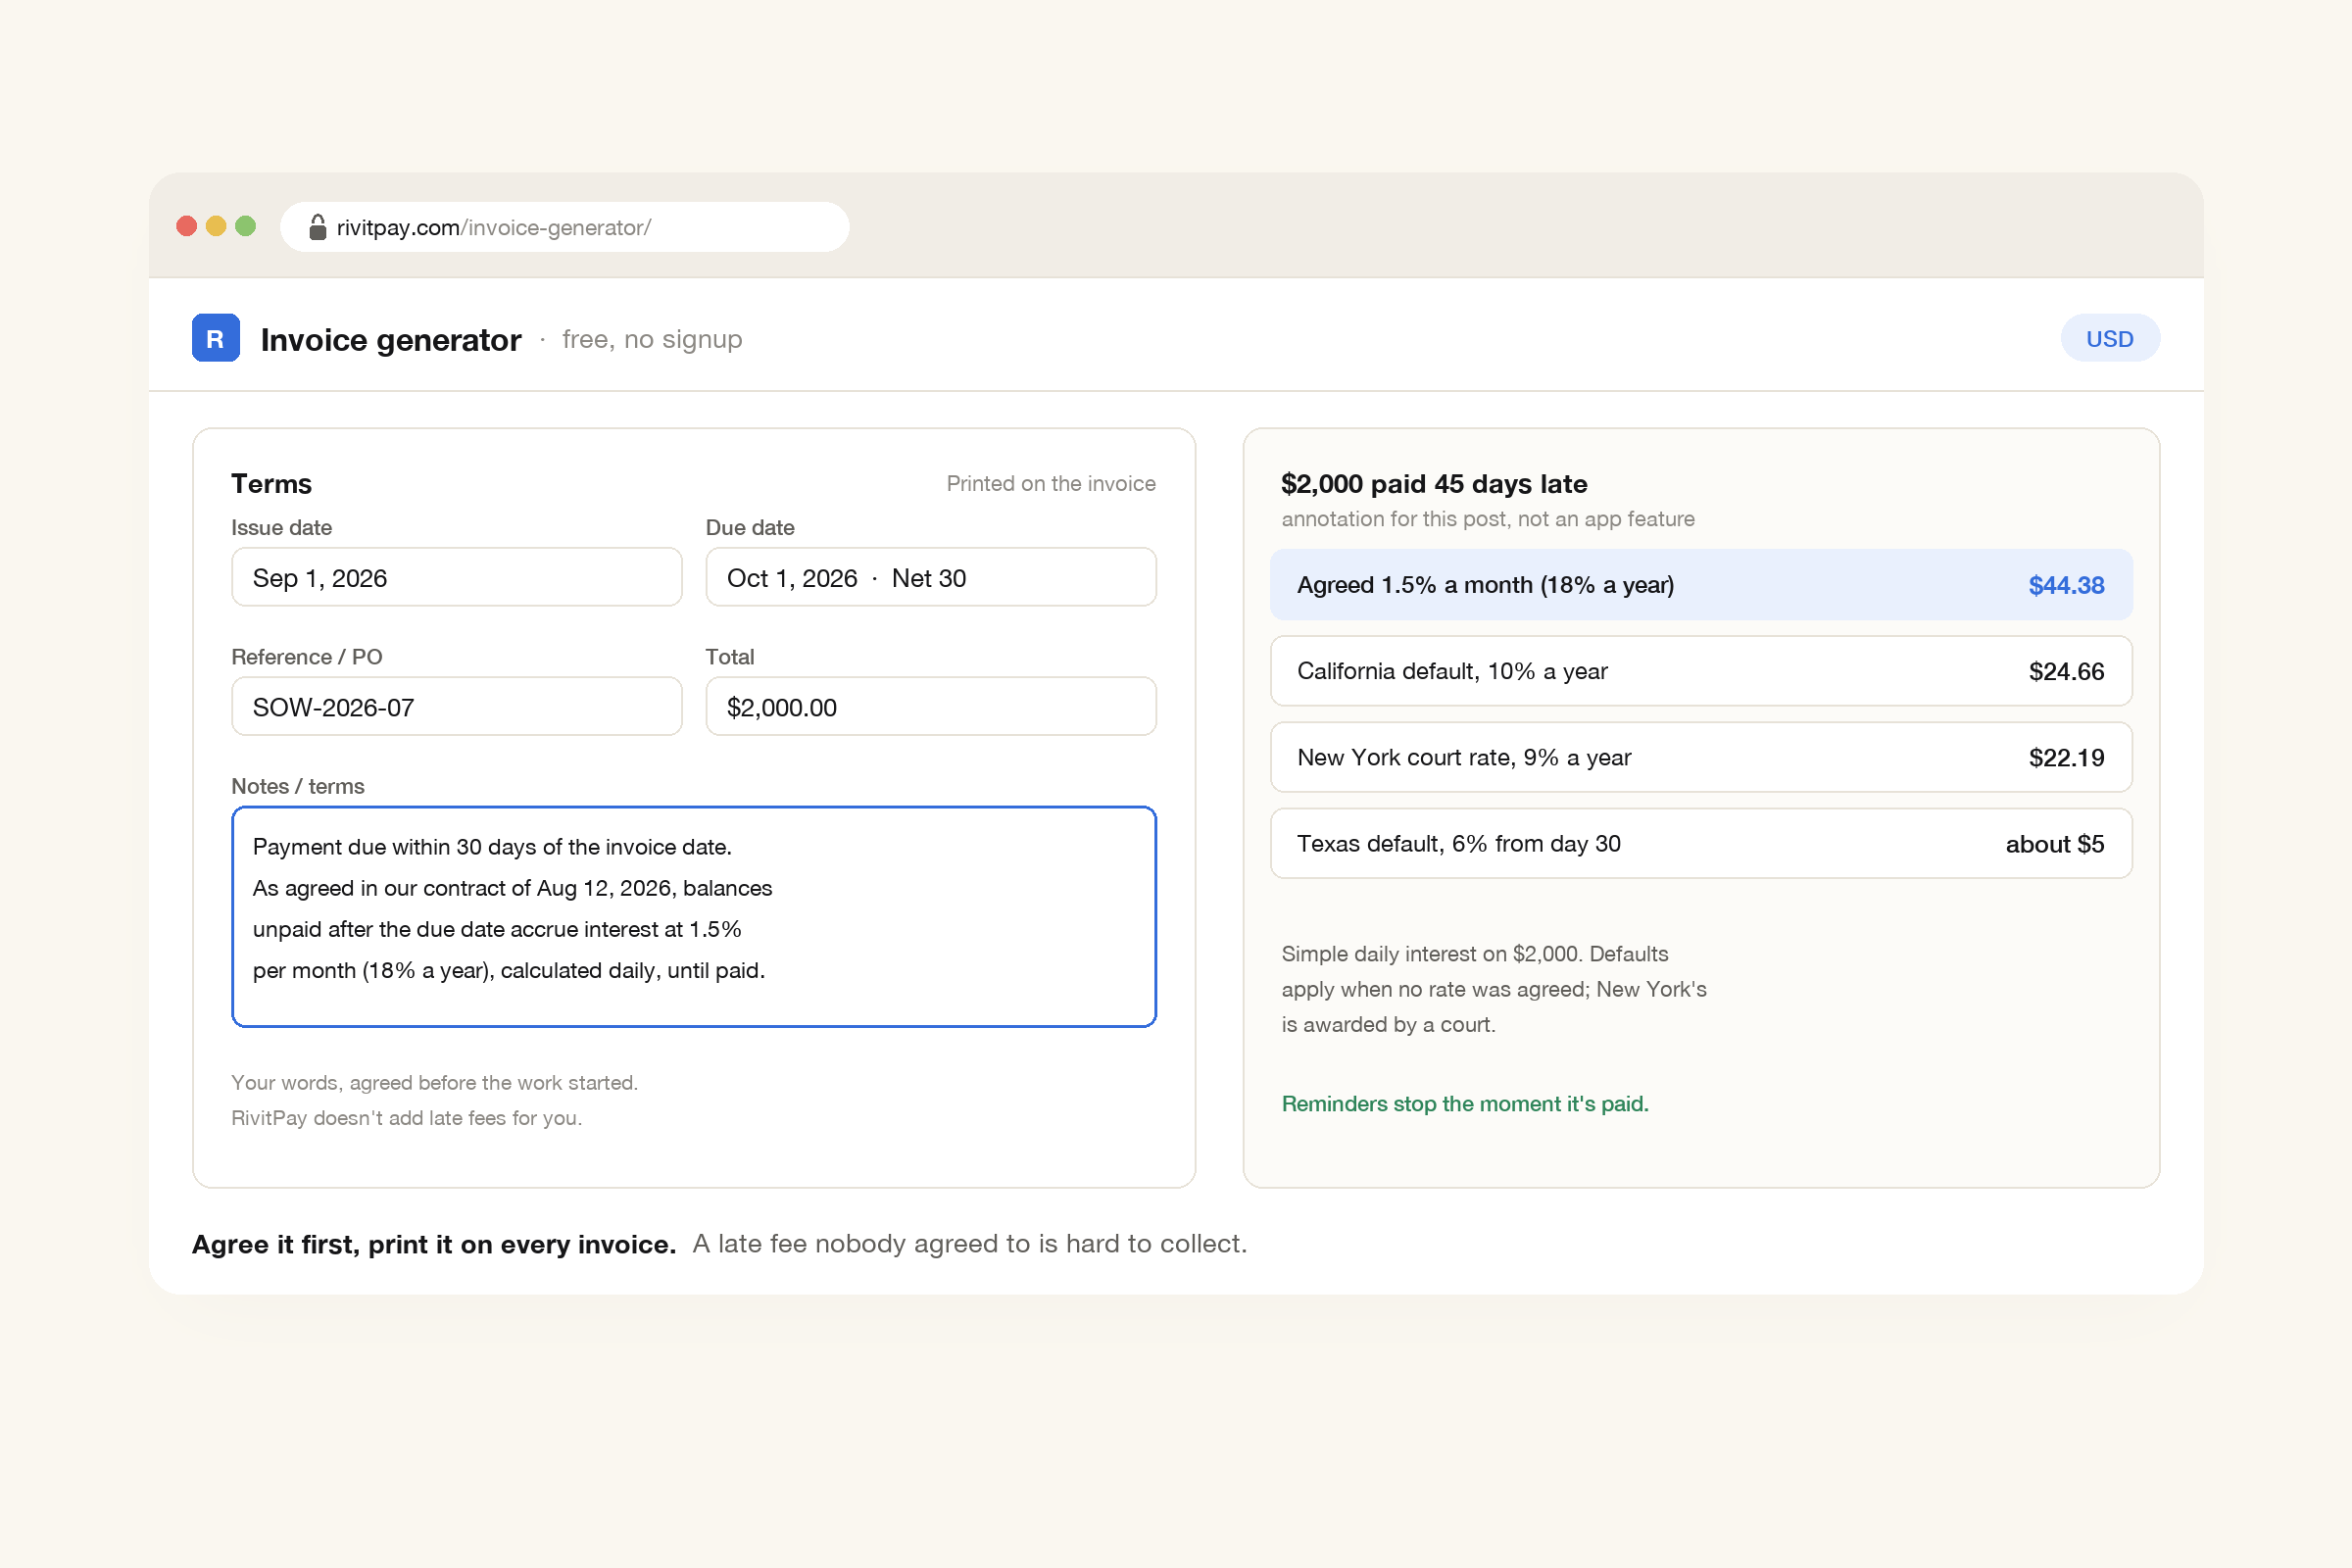Click the red window close dot
The image size is (2352, 1568).
point(186,226)
